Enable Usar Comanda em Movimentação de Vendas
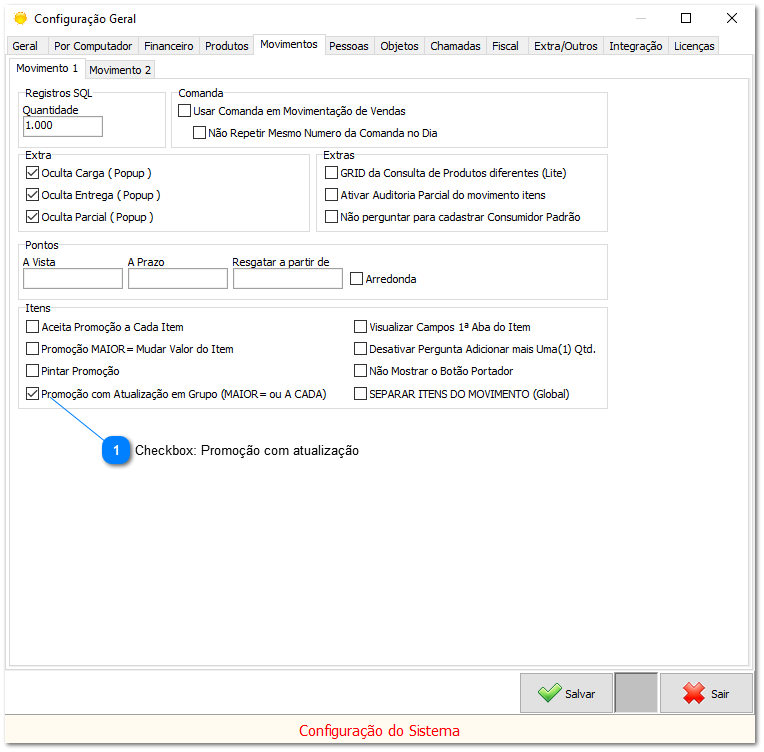Image resolution: width=764 pixels, height=752 pixels. coord(184,111)
